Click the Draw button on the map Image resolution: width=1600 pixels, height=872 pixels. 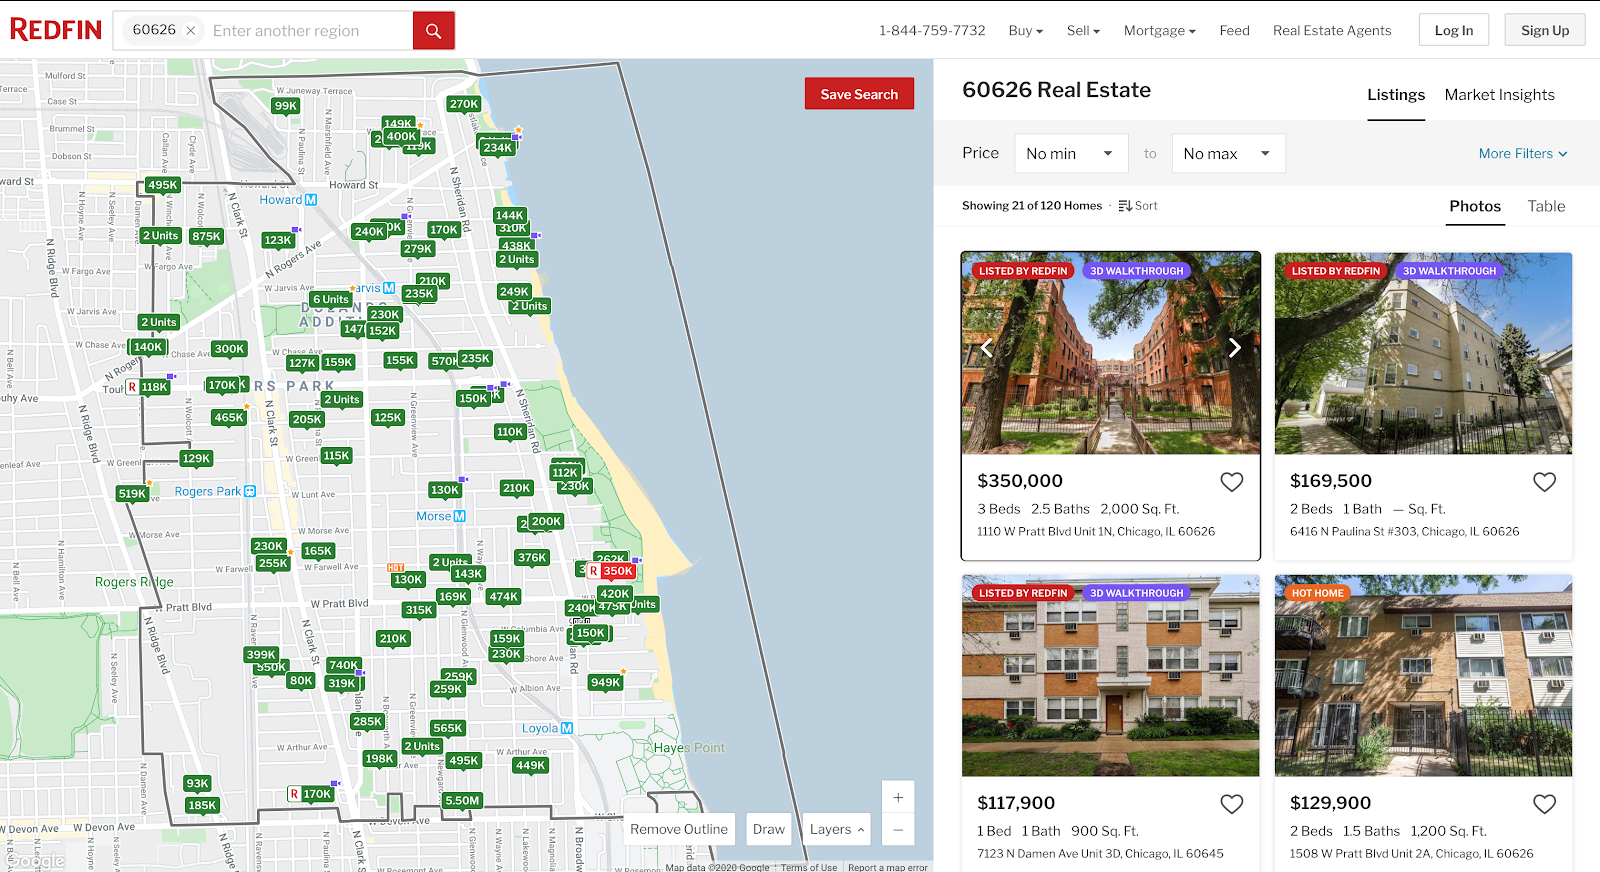[768, 829]
